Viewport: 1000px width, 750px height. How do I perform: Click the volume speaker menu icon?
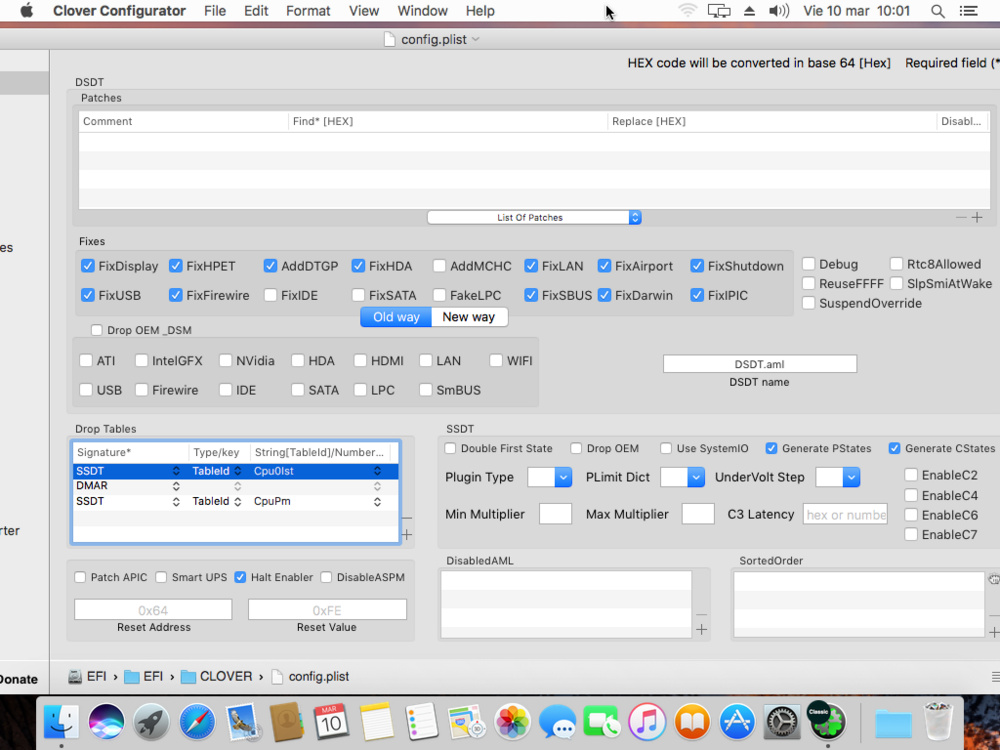(x=779, y=11)
